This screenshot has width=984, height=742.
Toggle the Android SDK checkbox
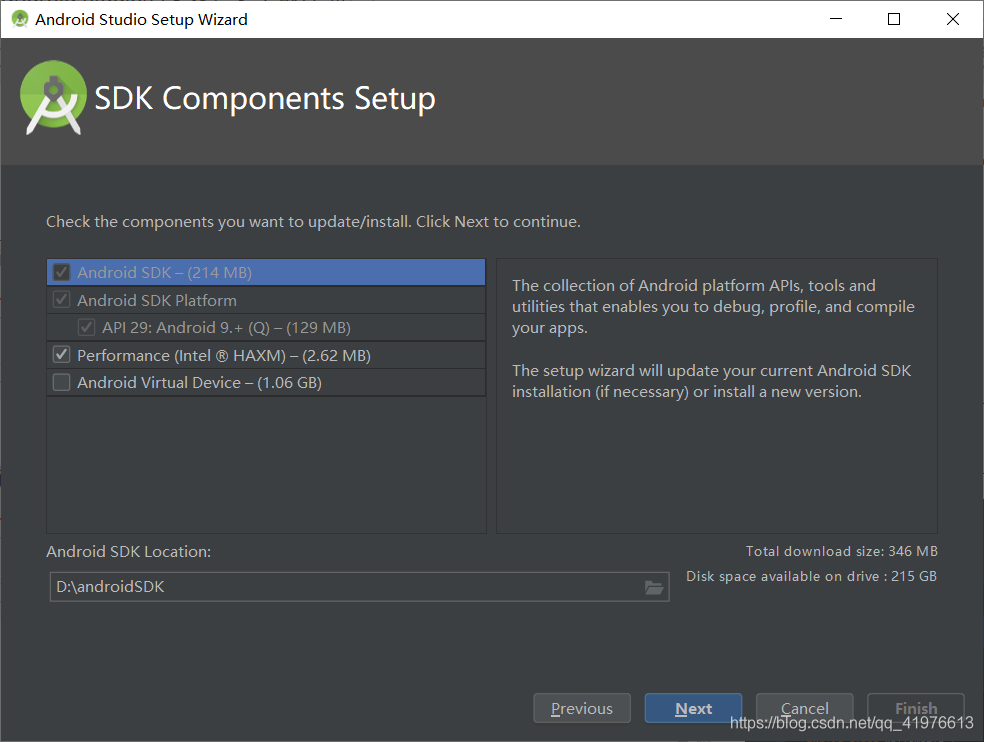(x=62, y=272)
